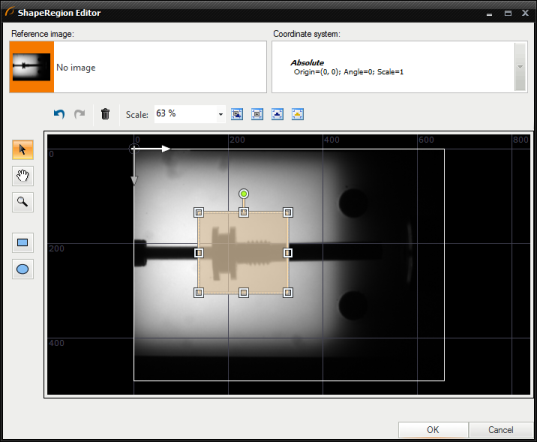Delete selected shape with trash icon
This screenshot has height=442, width=537.
[x=105, y=114]
